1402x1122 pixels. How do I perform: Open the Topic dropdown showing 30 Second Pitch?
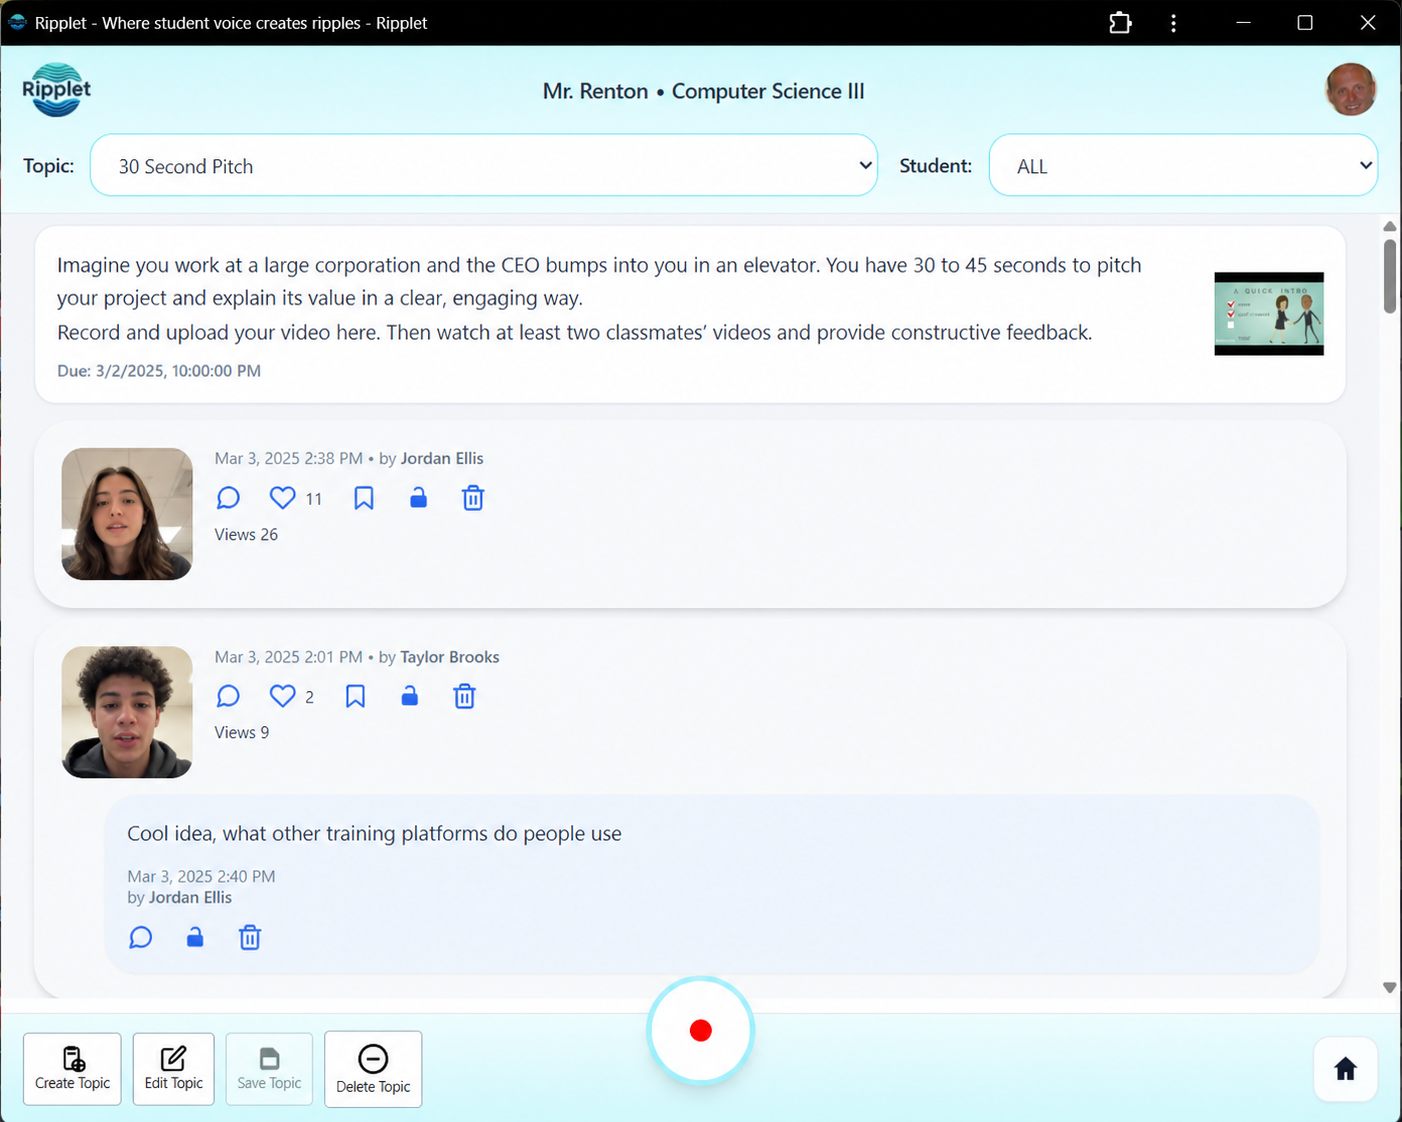pos(484,165)
